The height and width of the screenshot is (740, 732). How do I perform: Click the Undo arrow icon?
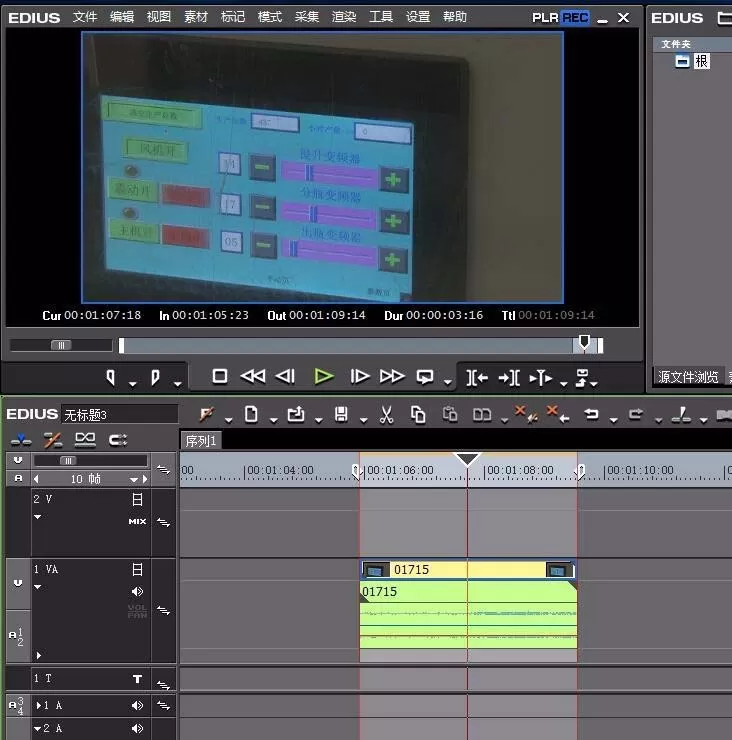591,414
